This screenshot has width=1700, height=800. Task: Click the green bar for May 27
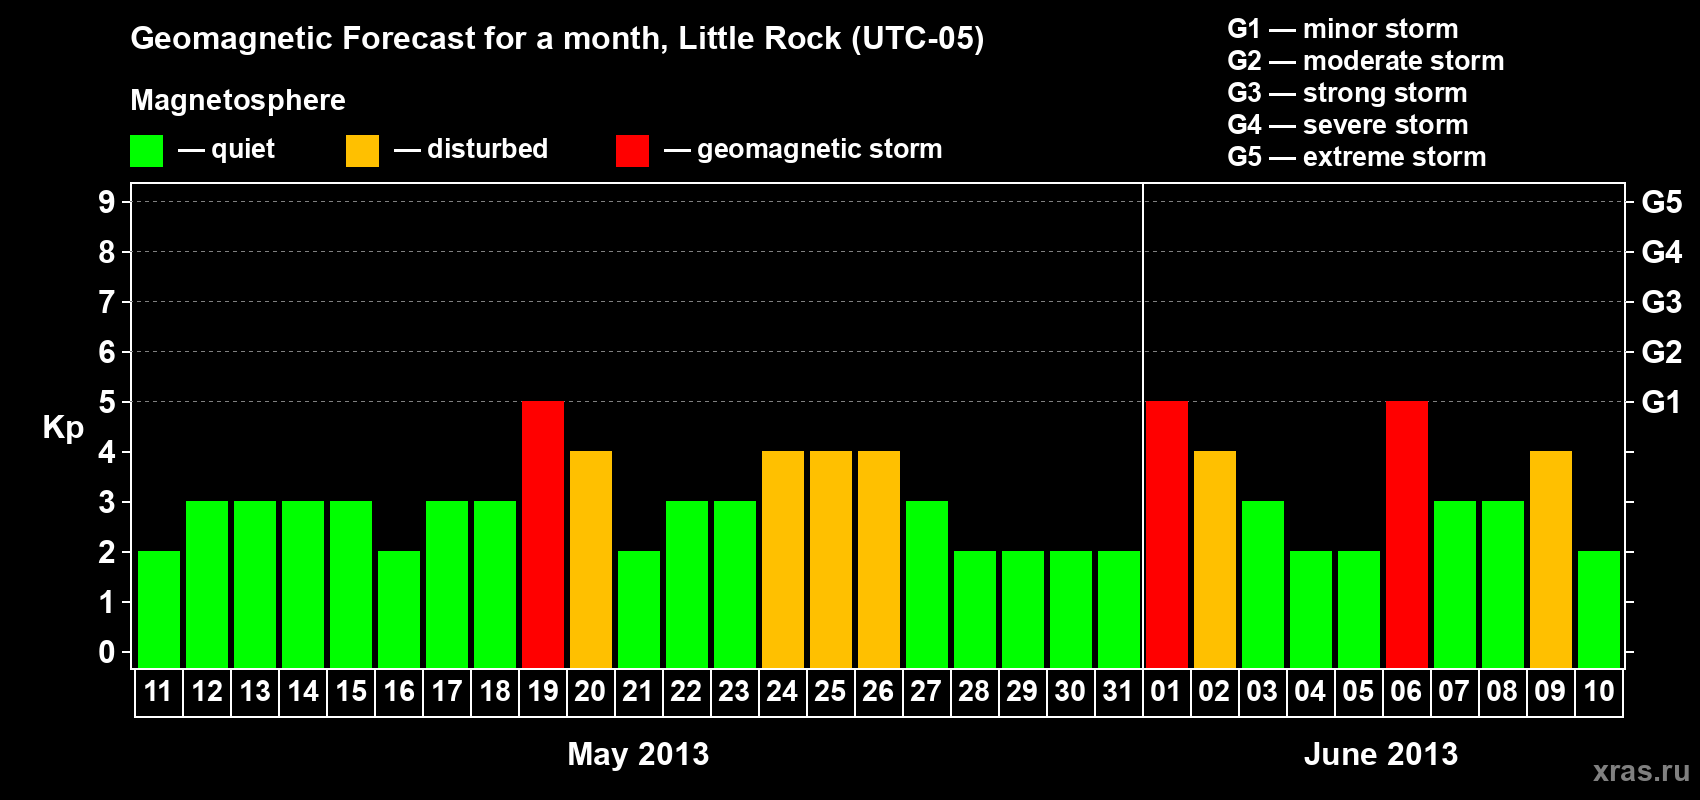tap(927, 584)
